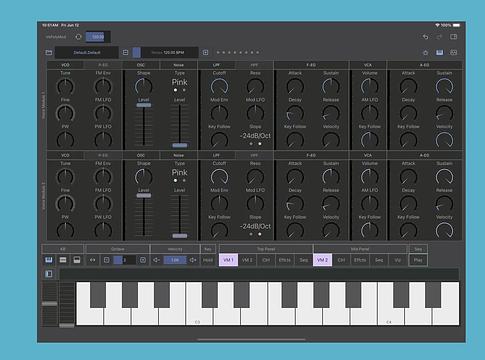Click the redo arrow icon

[x=439, y=37]
